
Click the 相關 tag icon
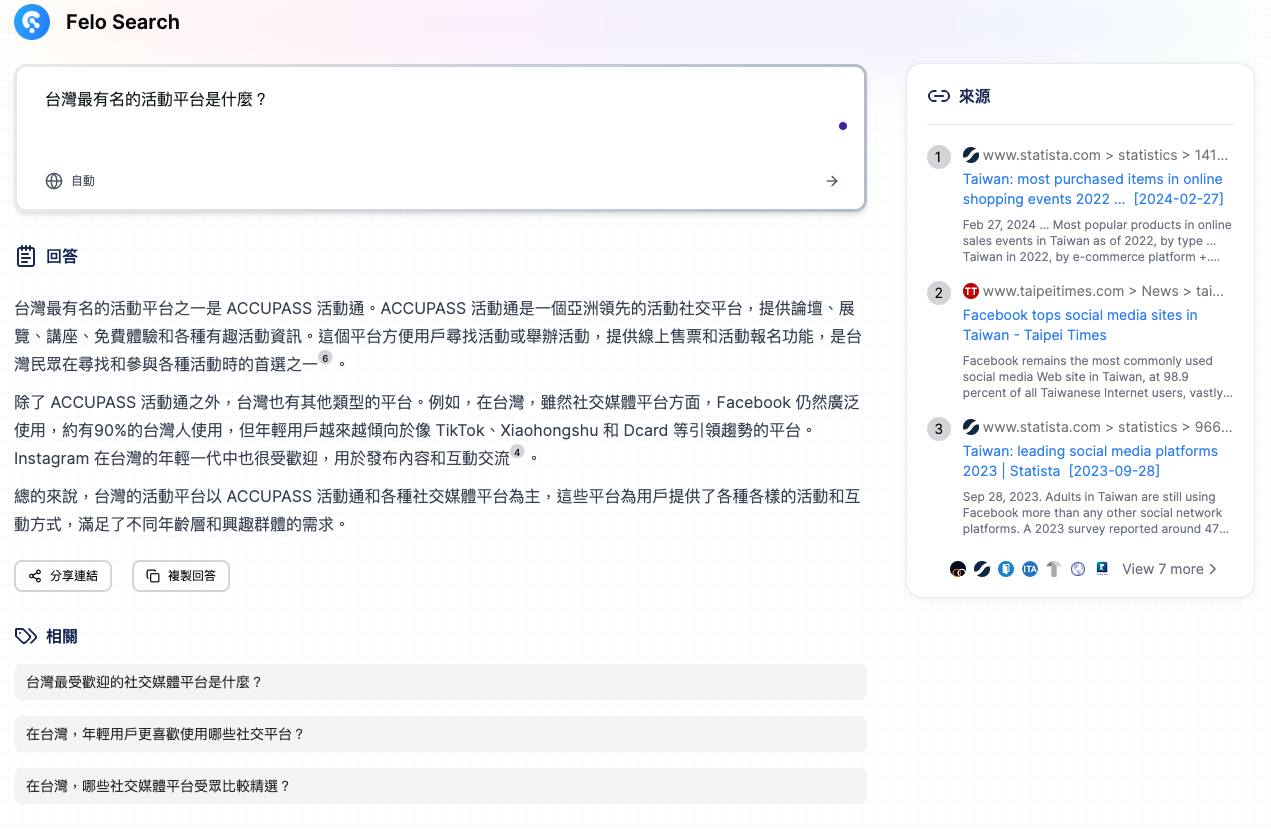(26, 636)
